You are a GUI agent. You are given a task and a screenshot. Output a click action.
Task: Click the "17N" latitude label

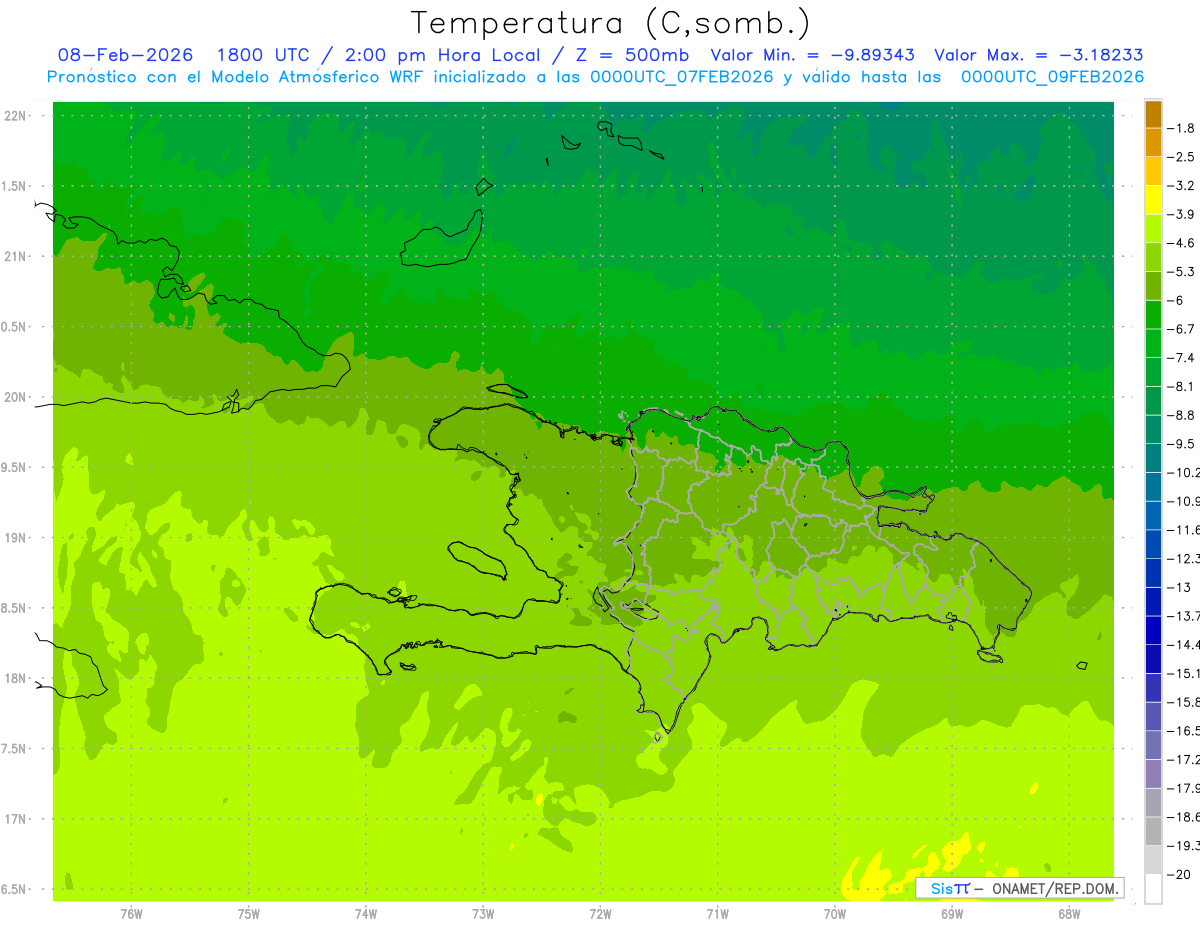click(x=15, y=819)
